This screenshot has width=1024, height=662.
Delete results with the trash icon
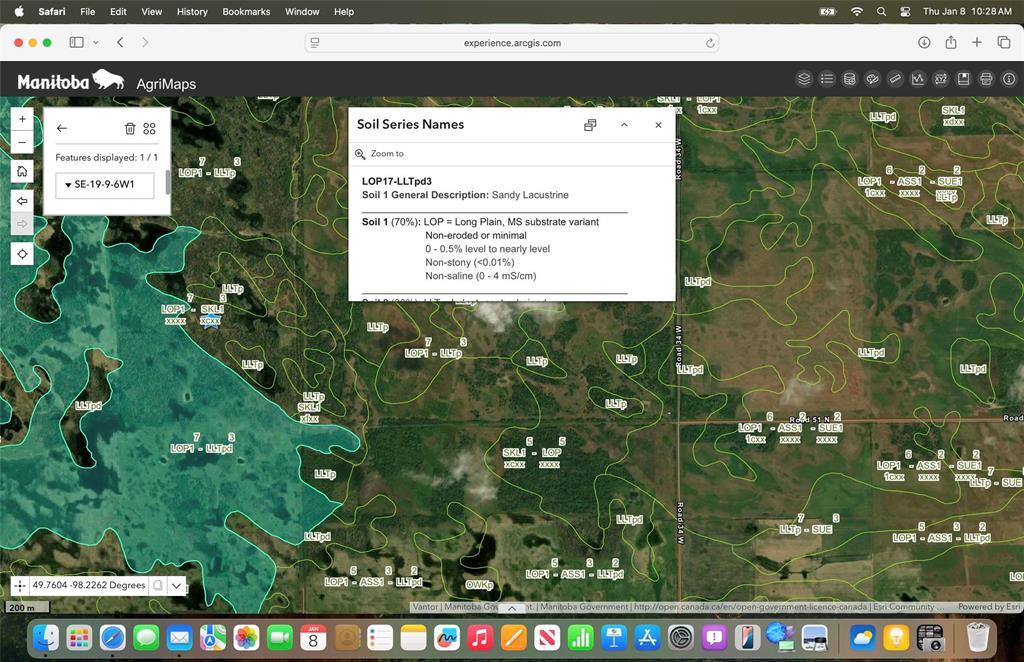129,128
